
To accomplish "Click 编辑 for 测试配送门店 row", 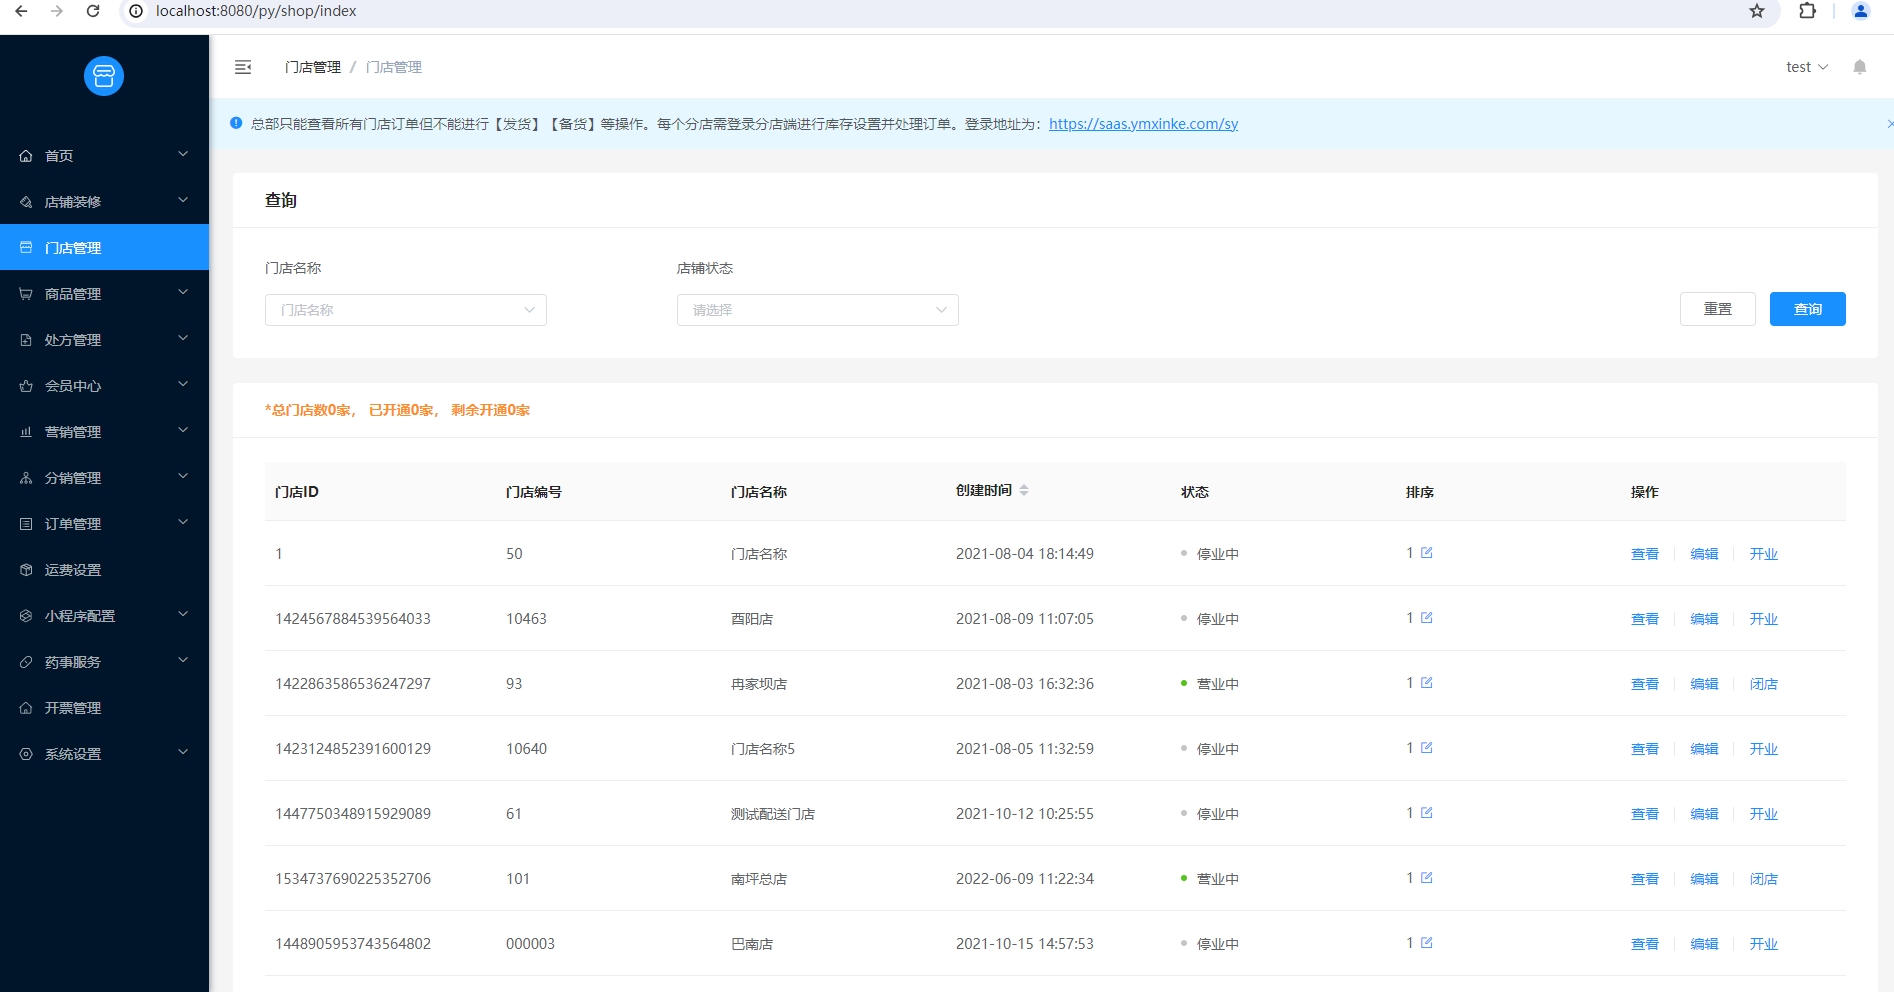I will (x=1704, y=814).
